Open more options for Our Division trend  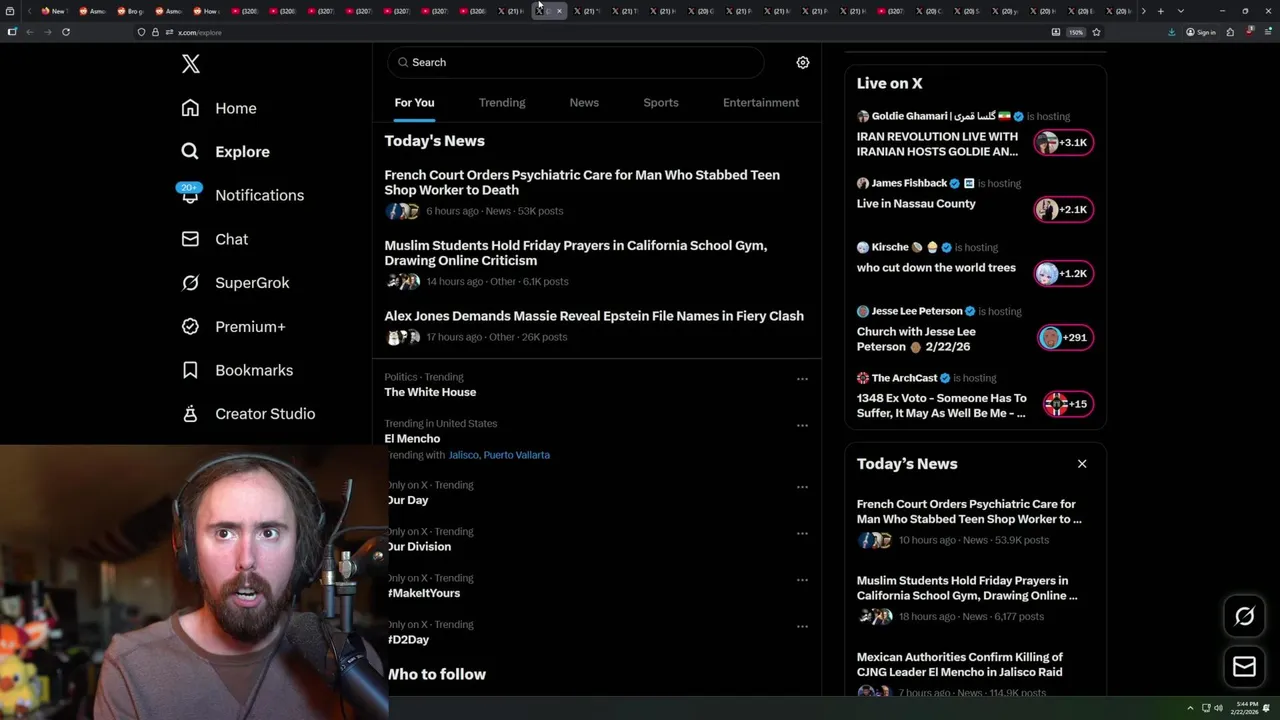pos(802,533)
